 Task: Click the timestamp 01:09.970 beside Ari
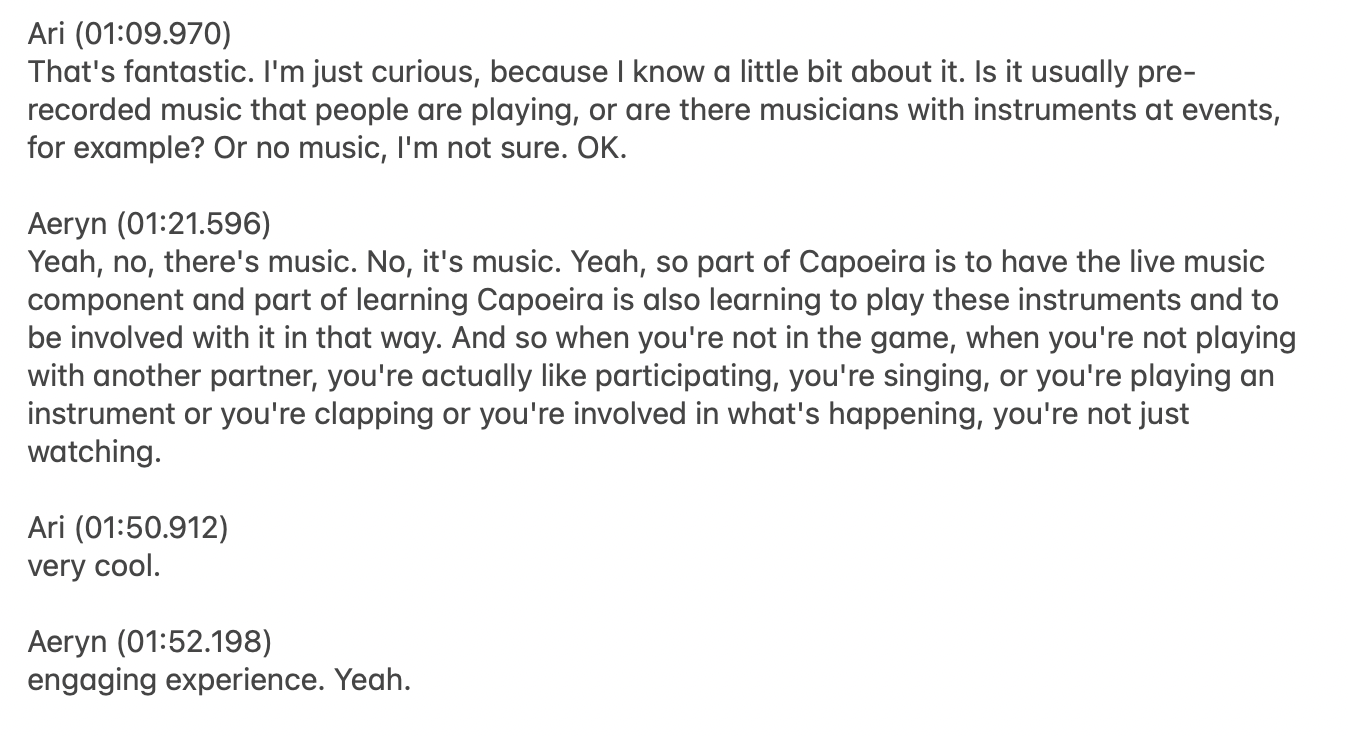tap(155, 34)
